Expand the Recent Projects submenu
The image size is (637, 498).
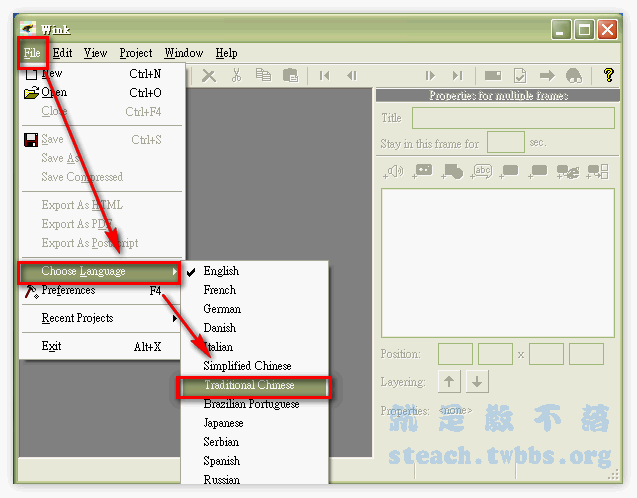point(102,318)
